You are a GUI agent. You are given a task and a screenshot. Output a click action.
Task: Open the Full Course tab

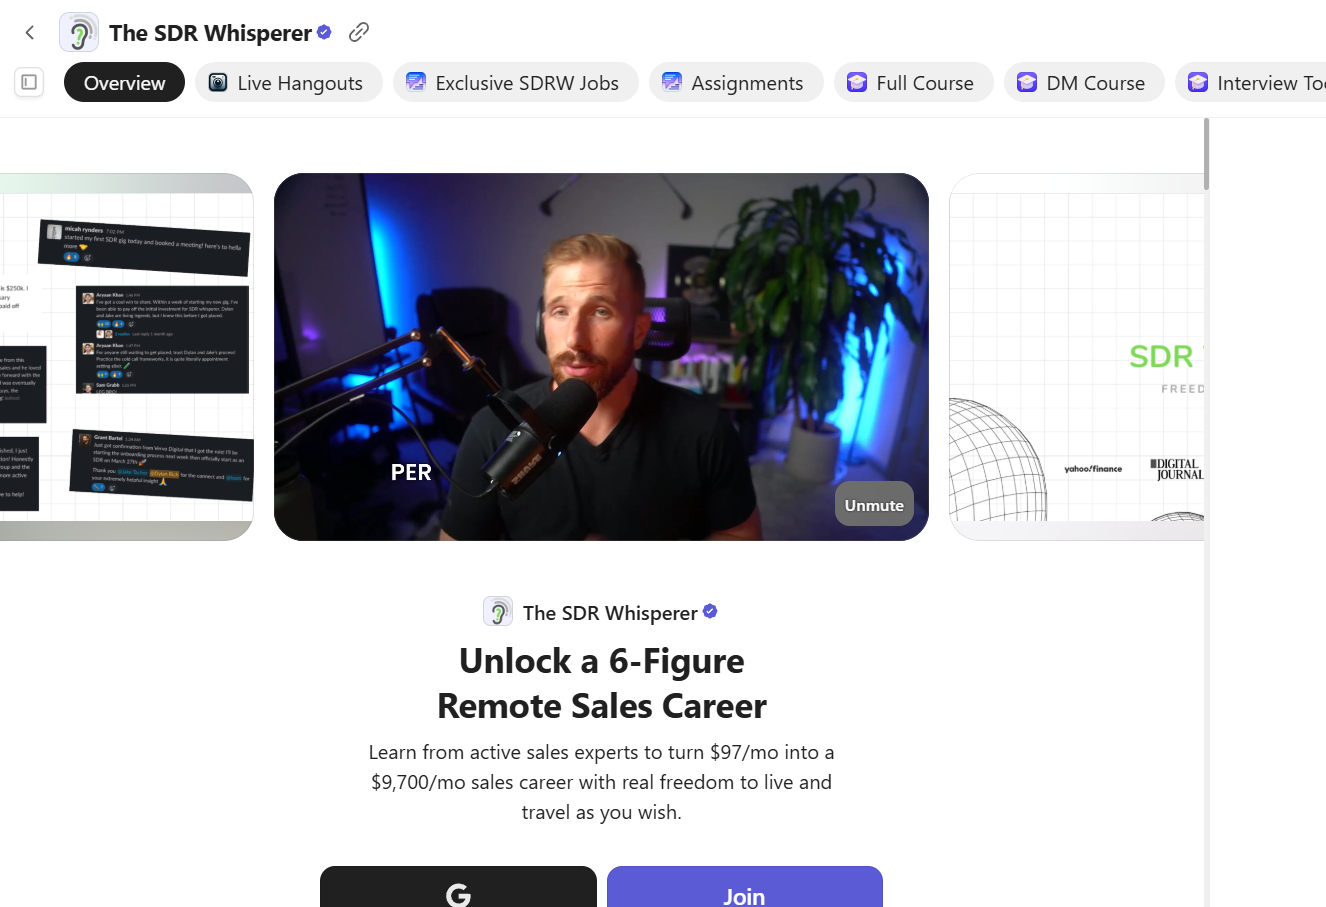(x=914, y=82)
